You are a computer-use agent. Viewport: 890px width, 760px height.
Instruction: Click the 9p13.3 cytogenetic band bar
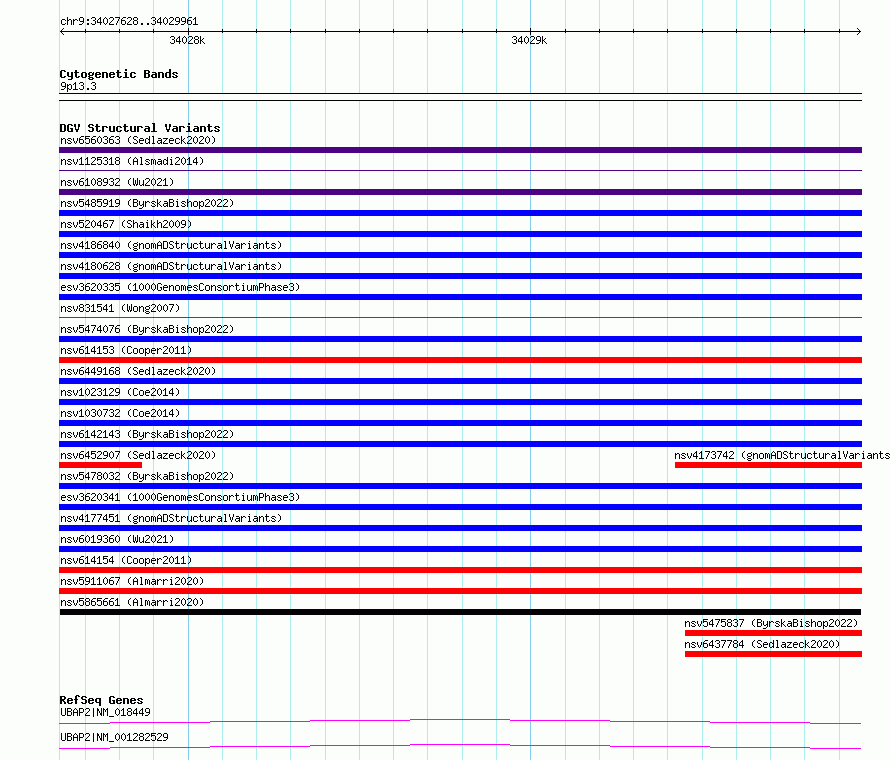click(x=460, y=97)
